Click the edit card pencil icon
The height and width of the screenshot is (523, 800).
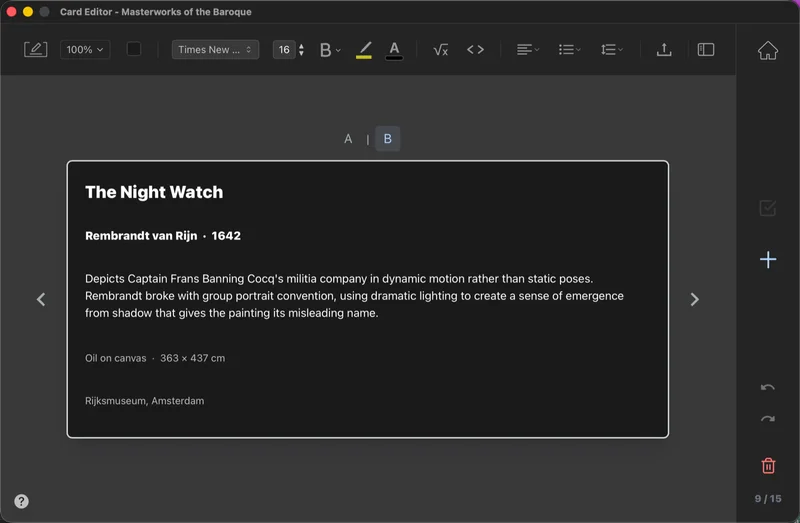(36, 49)
